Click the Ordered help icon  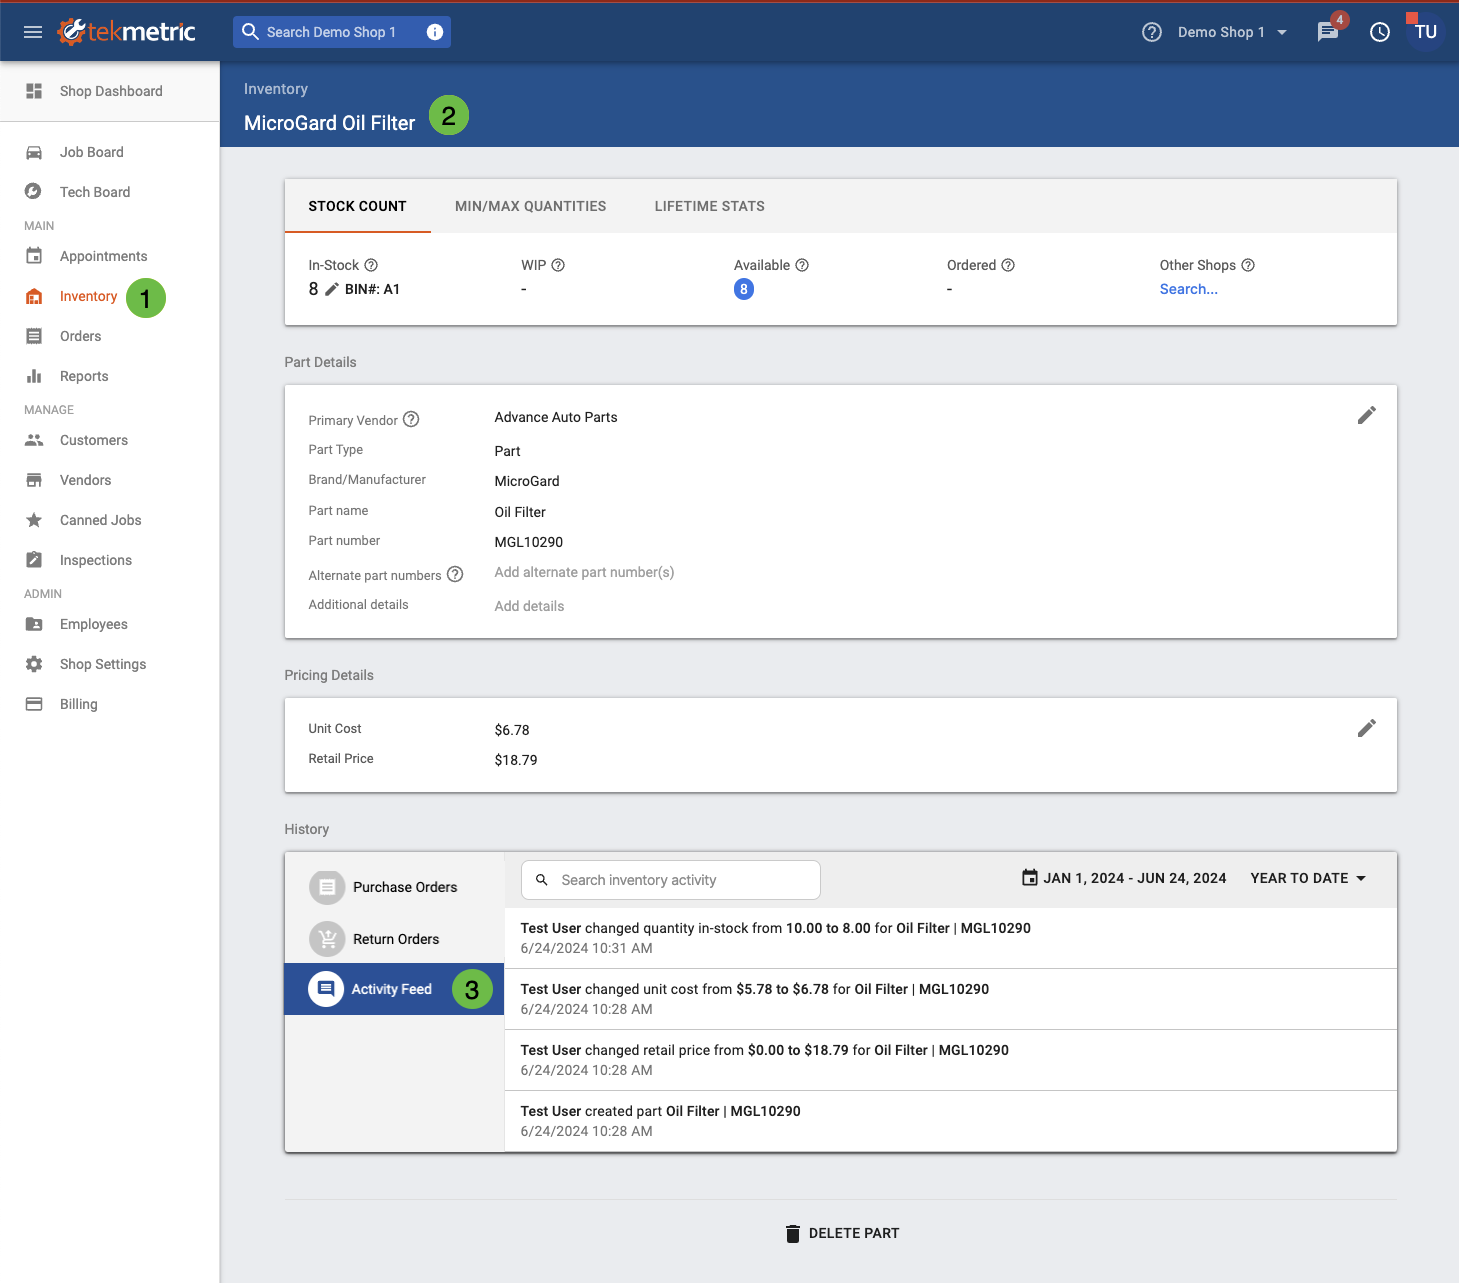tap(1008, 265)
